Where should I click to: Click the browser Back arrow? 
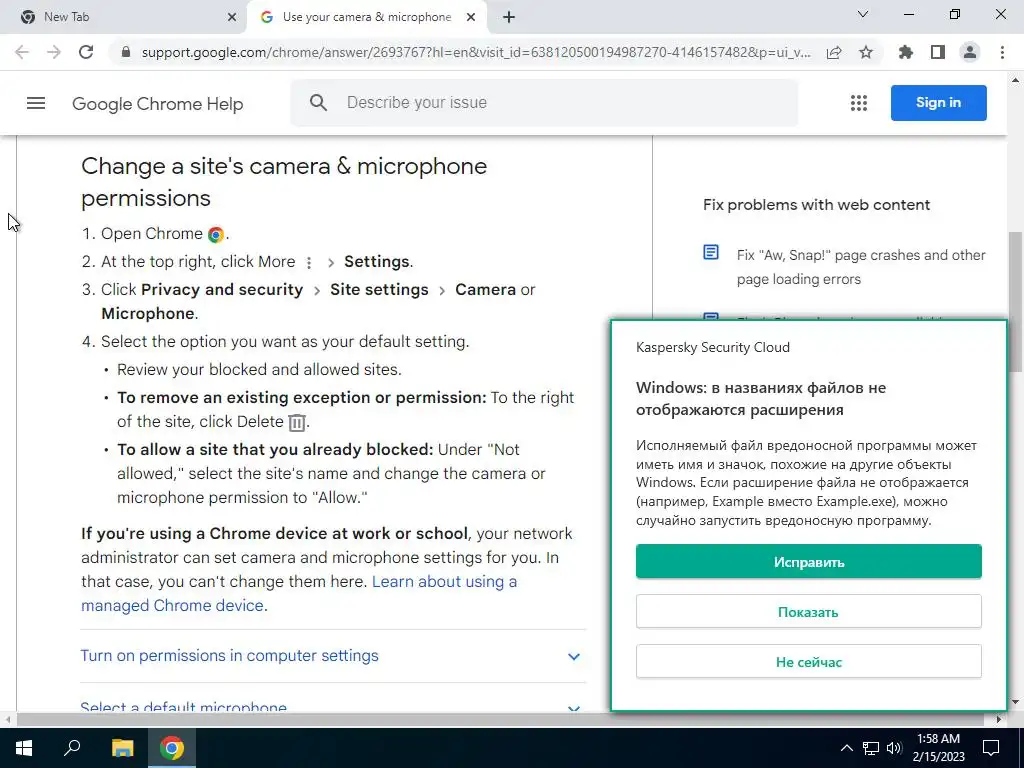(22, 52)
